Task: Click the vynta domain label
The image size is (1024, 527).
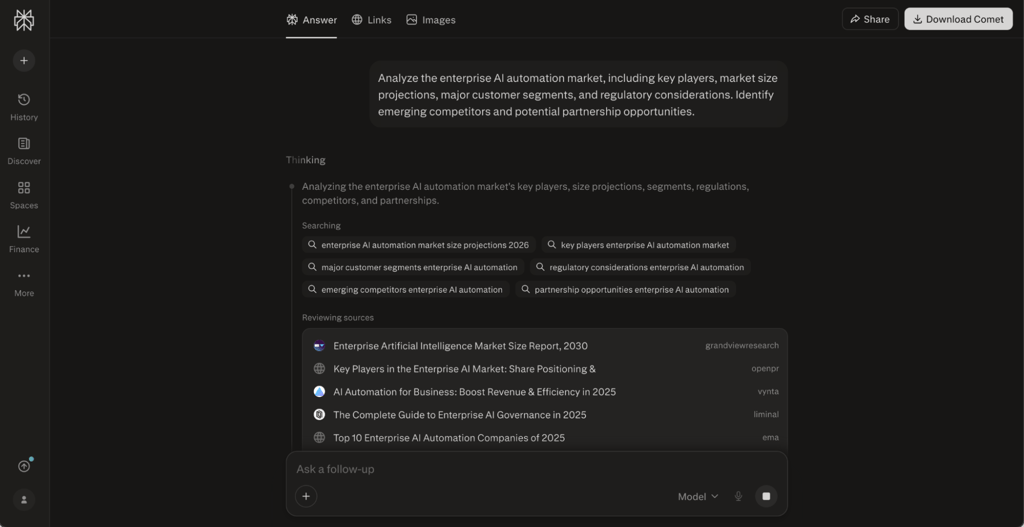Action: (x=768, y=392)
